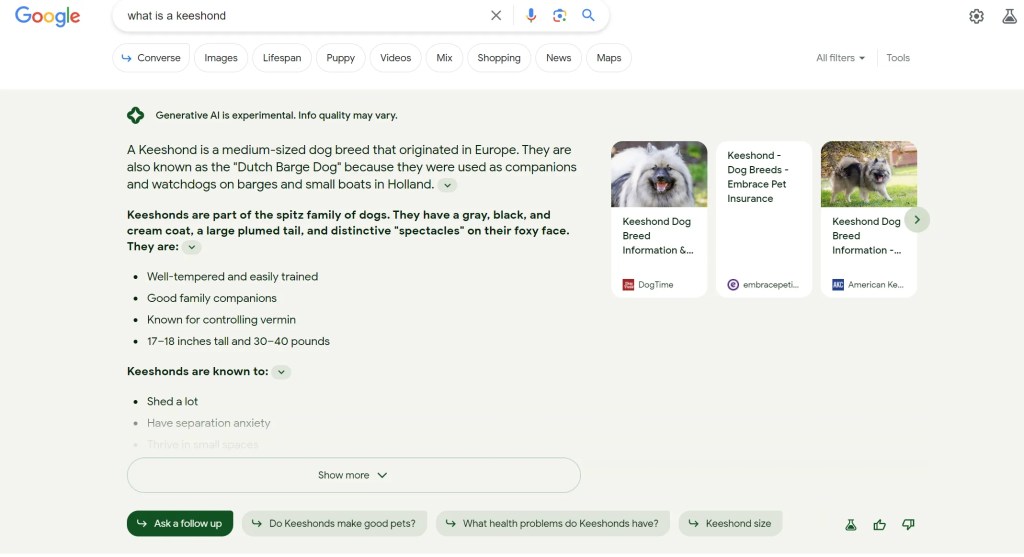Give thumbs up to AI answer
Image resolution: width=1024 pixels, height=557 pixels.
pyautogui.click(x=880, y=524)
